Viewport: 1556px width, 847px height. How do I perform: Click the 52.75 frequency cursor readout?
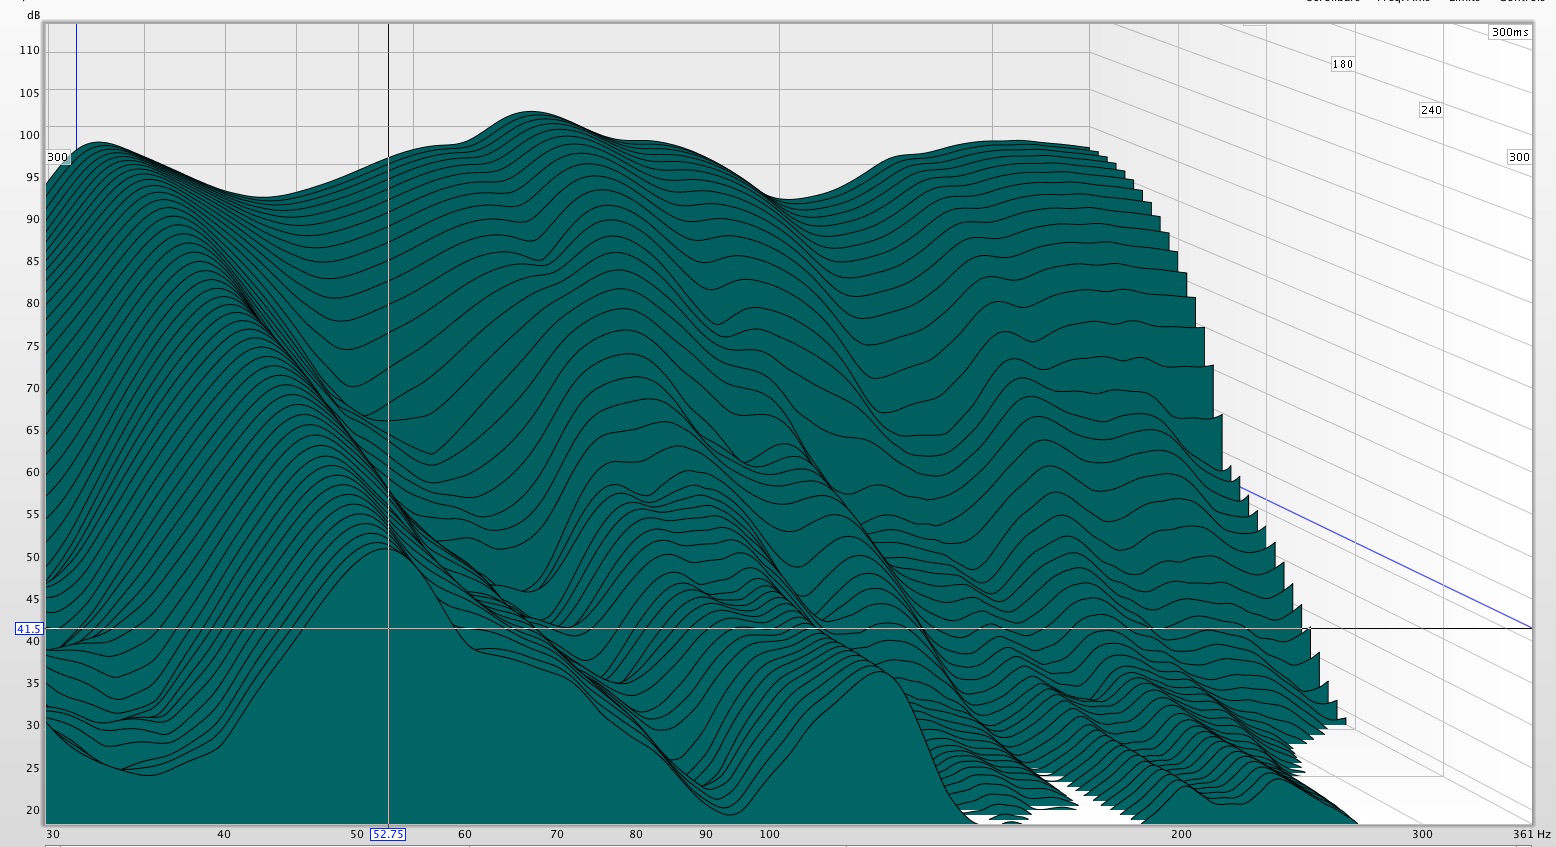point(388,834)
